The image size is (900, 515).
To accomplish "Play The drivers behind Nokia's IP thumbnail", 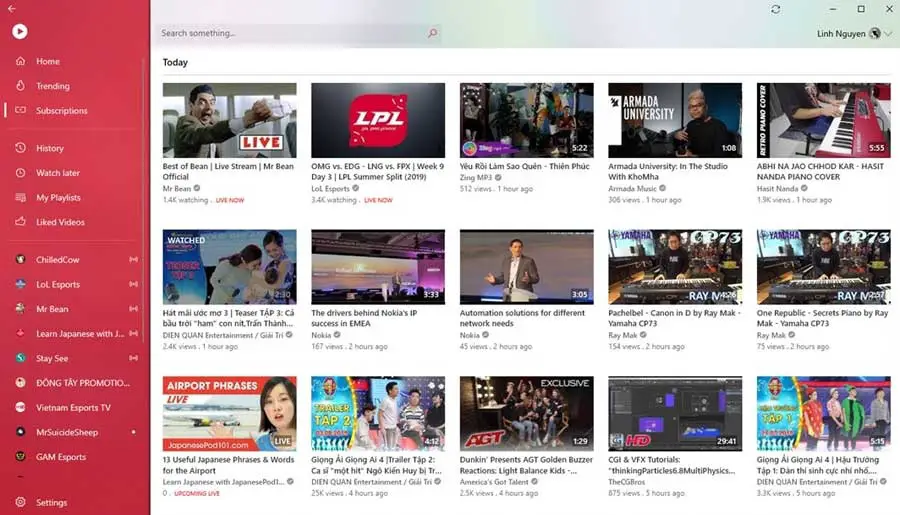I will [x=378, y=267].
